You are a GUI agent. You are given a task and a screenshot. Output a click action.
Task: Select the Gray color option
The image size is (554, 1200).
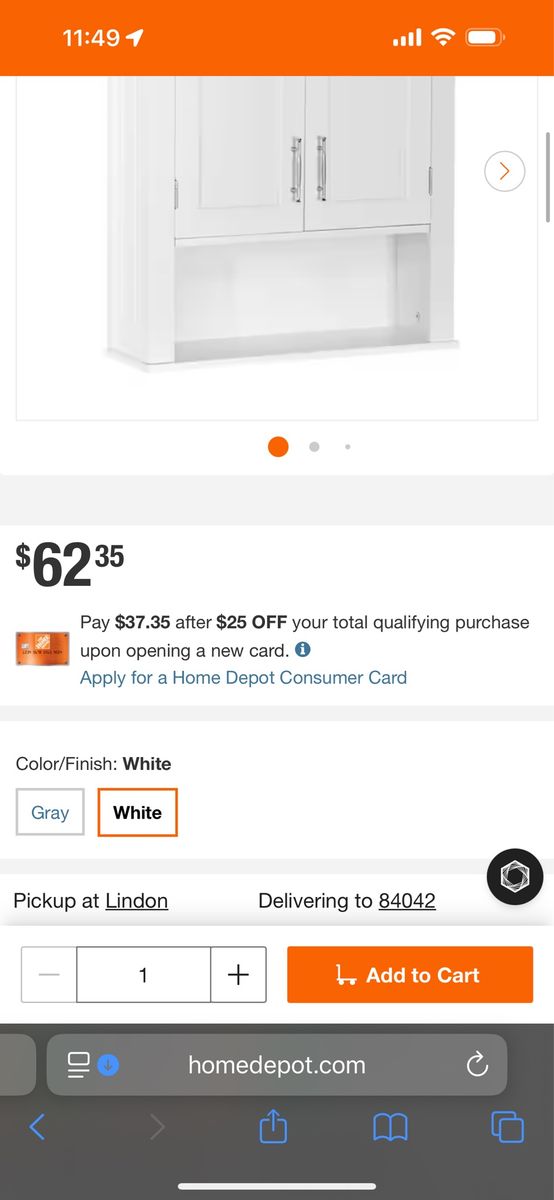click(50, 812)
